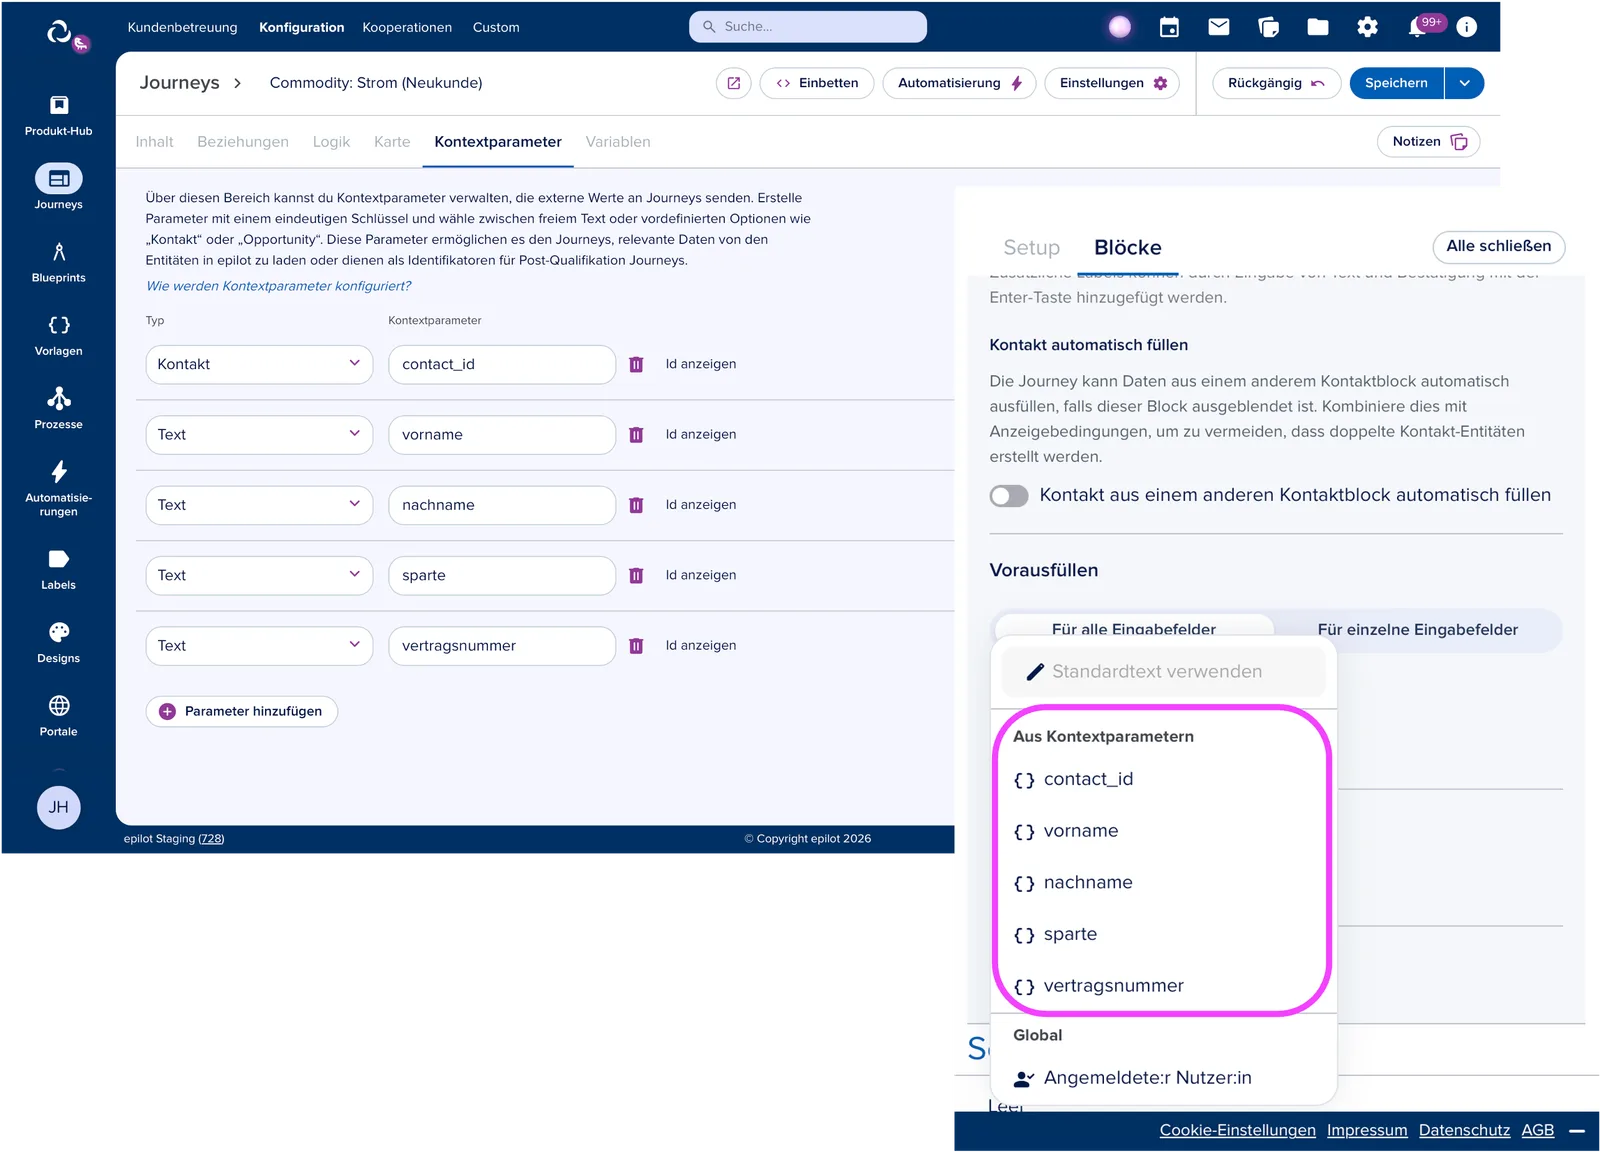This screenshot has width=1600, height=1152.
Task: Click the Standardtext verwenden field
Action: pos(1163,672)
